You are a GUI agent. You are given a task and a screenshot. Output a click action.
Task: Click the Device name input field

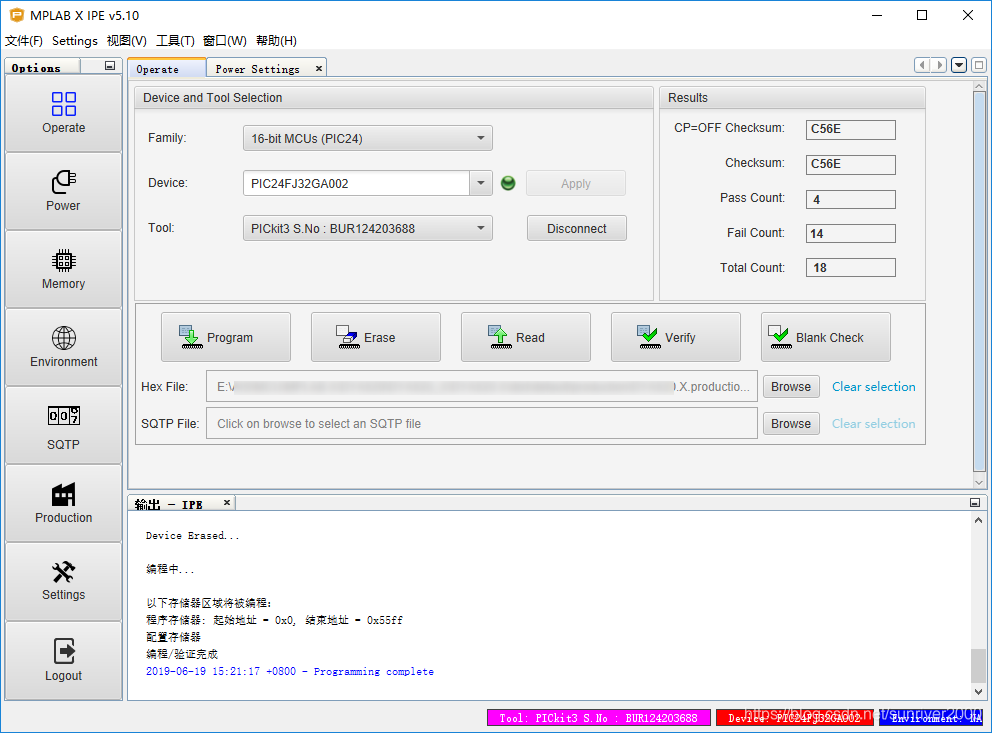tap(356, 183)
